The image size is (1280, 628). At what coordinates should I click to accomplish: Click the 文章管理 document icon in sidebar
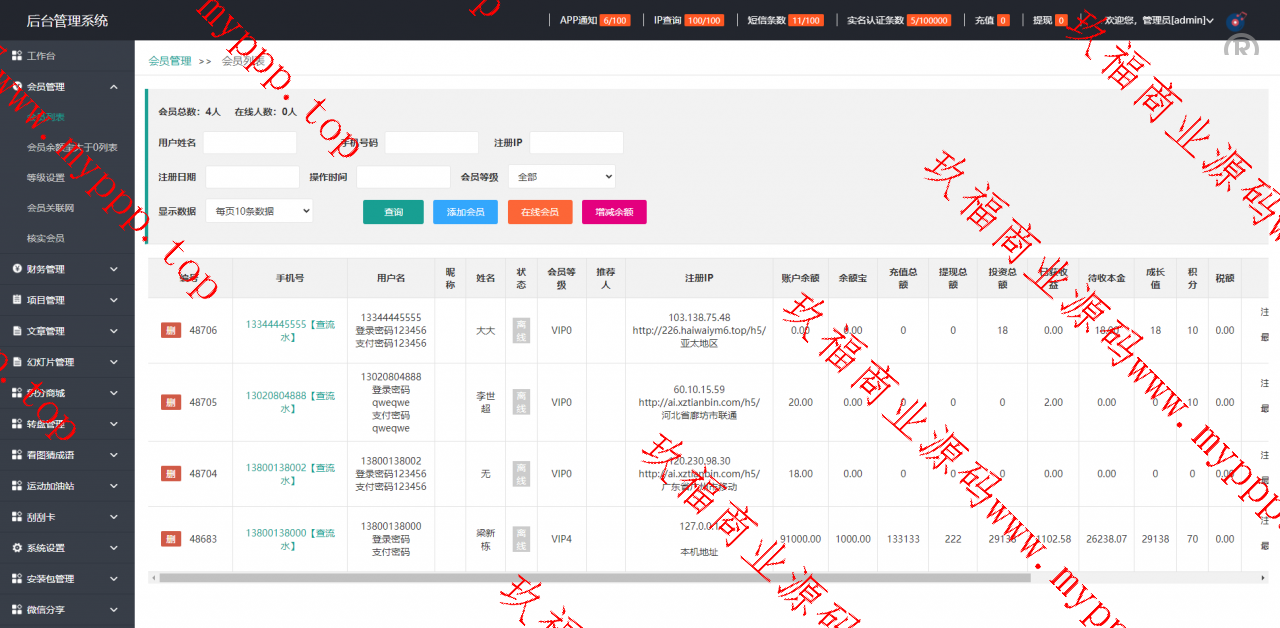pos(17,331)
